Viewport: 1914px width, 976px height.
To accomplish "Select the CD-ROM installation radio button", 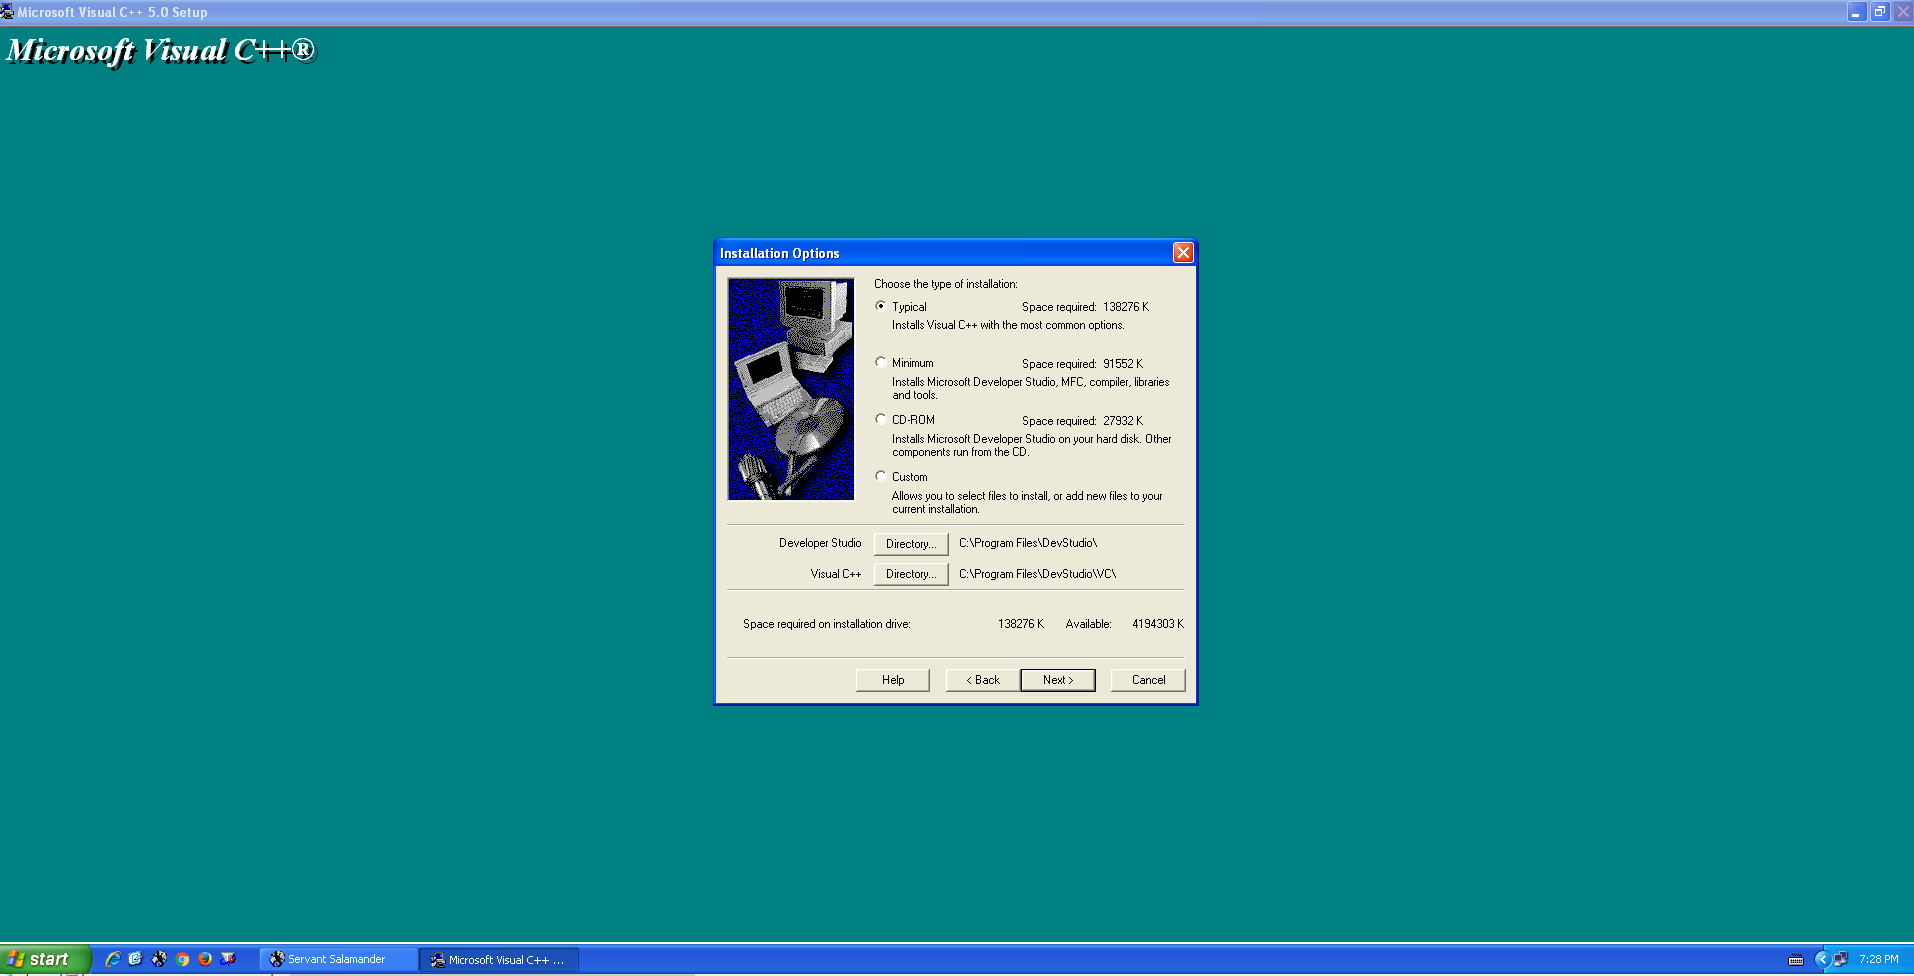I will coord(881,420).
